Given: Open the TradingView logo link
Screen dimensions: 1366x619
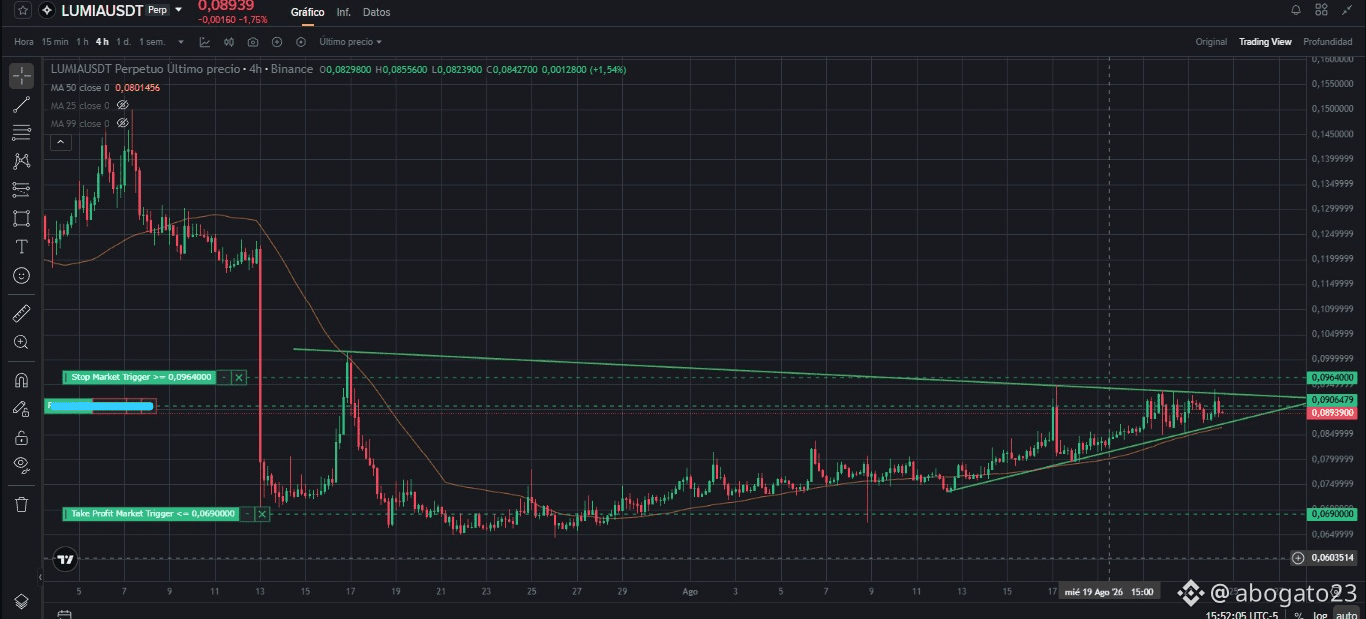Looking at the screenshot, I should point(65,560).
